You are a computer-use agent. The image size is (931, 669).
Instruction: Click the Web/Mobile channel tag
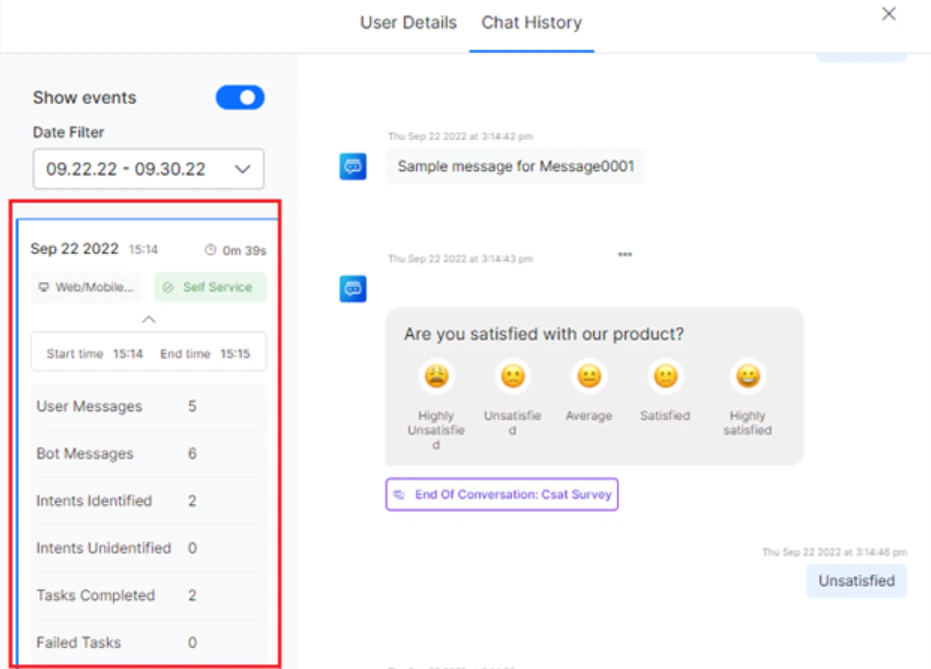click(x=87, y=287)
